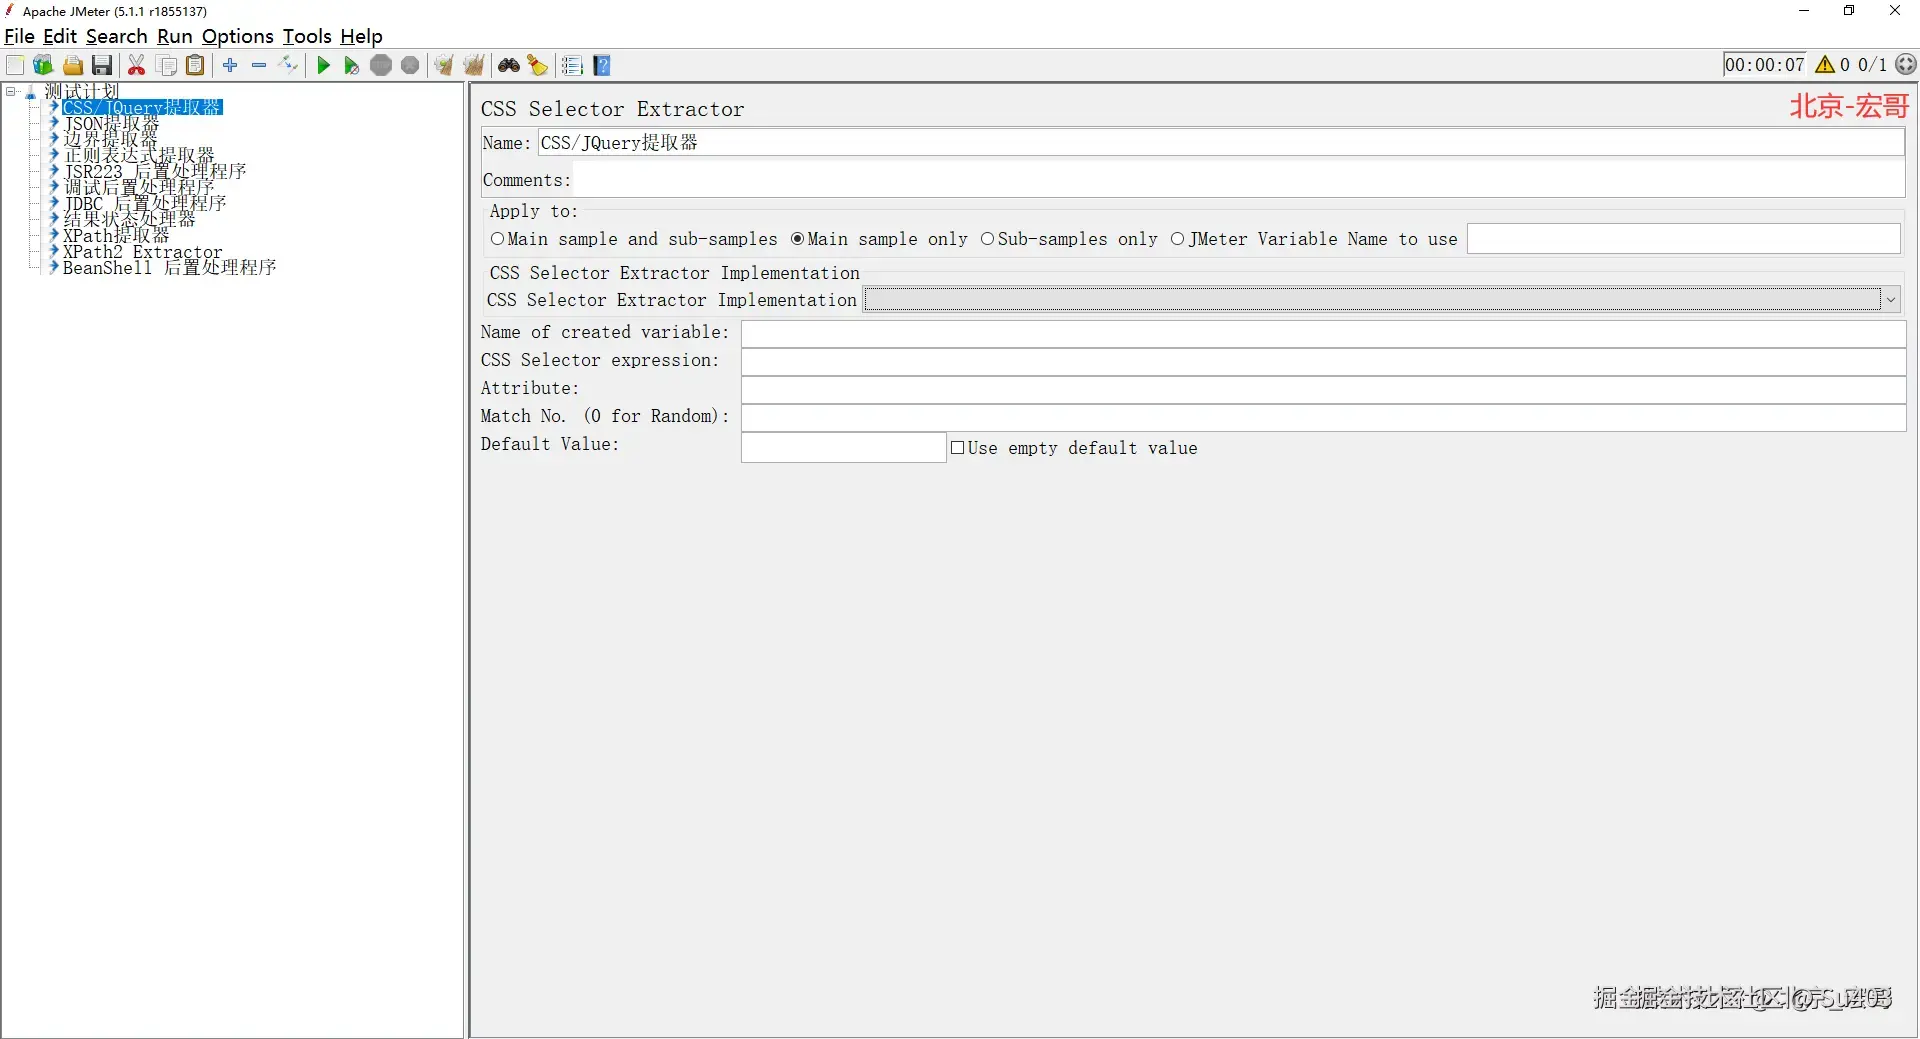
Task: Click the Toggle enable/disable icon
Action: pyautogui.click(x=289, y=66)
